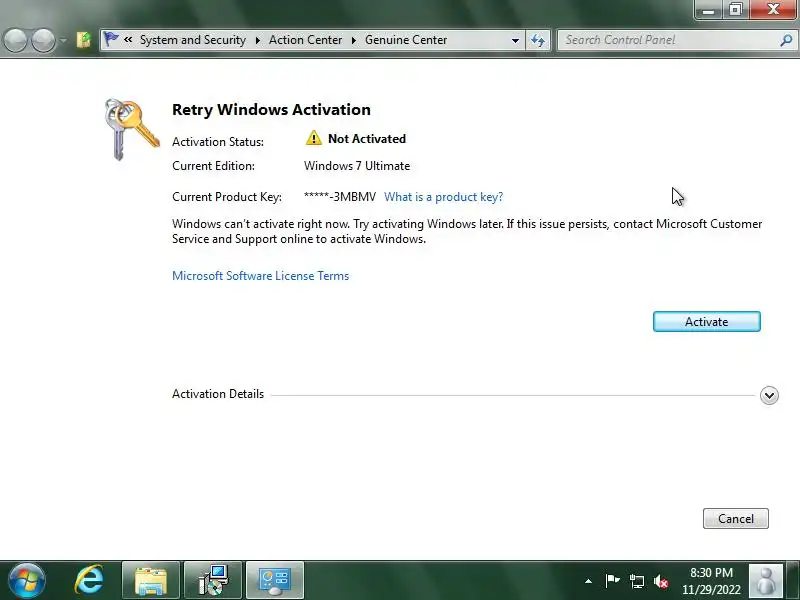800x600 pixels.
Task: Restore down the Control Panel window
Action: (x=735, y=10)
